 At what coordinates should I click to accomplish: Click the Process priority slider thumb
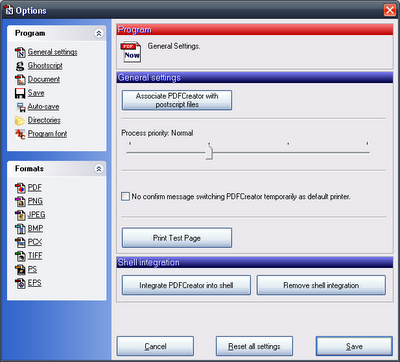[x=209, y=153]
